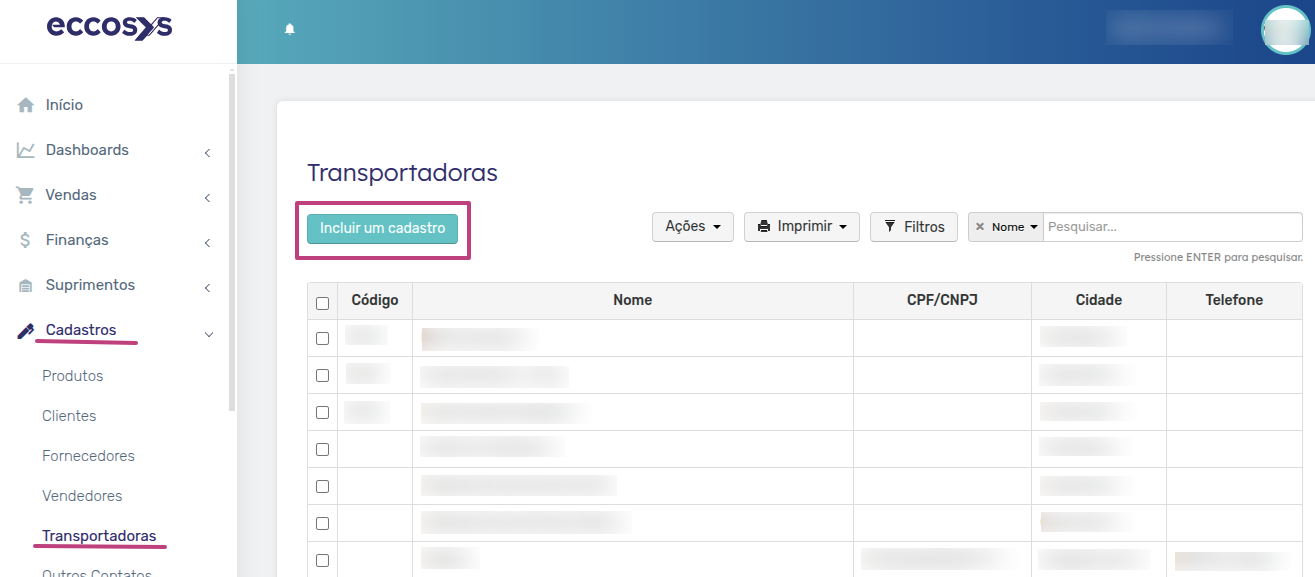This screenshot has width=1315, height=577.
Task: Click the Pesquisar search field
Action: point(1173,227)
